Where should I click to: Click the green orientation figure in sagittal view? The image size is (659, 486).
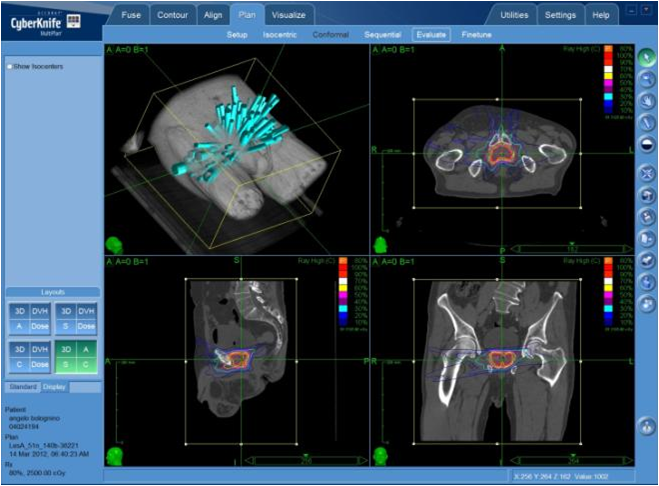(114, 456)
